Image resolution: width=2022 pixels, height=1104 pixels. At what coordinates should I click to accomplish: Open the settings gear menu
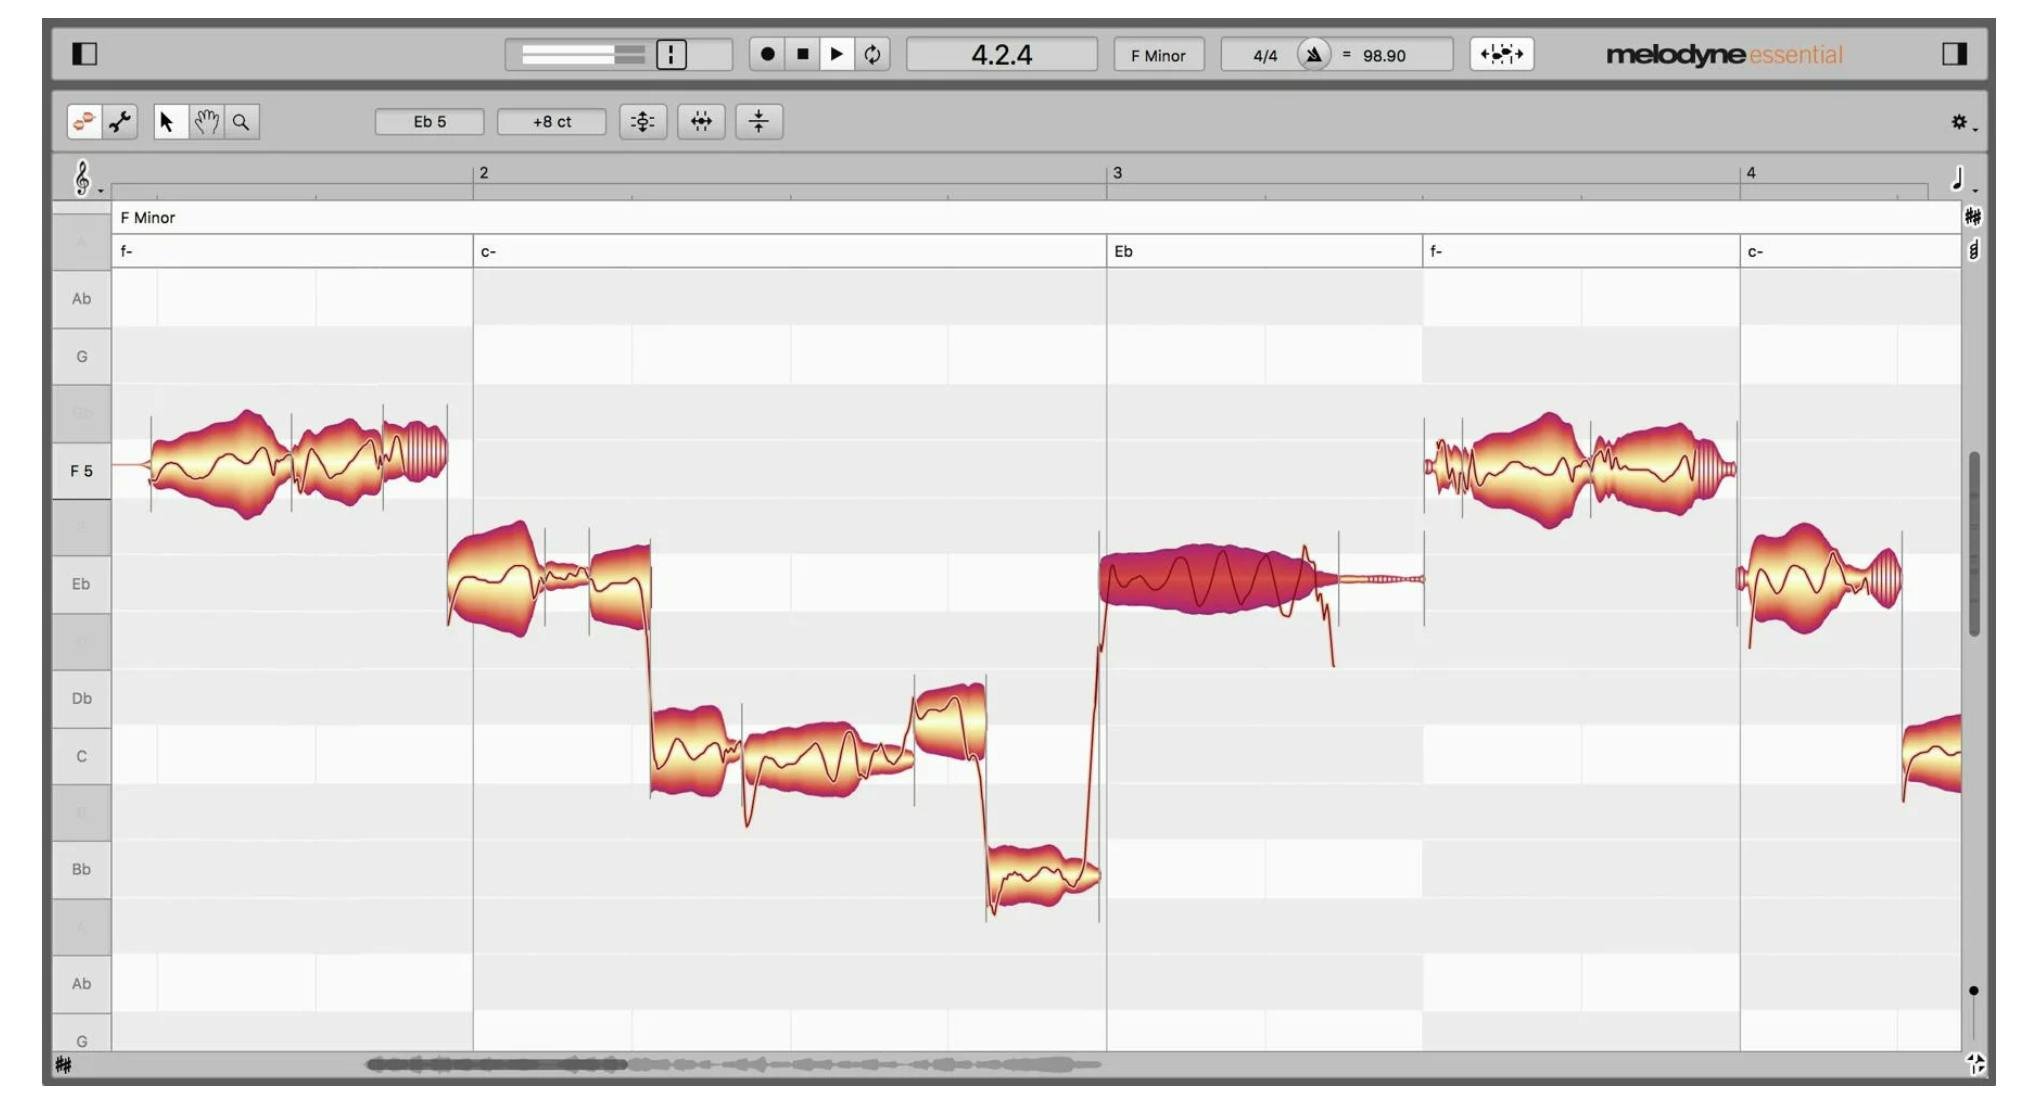[1958, 121]
